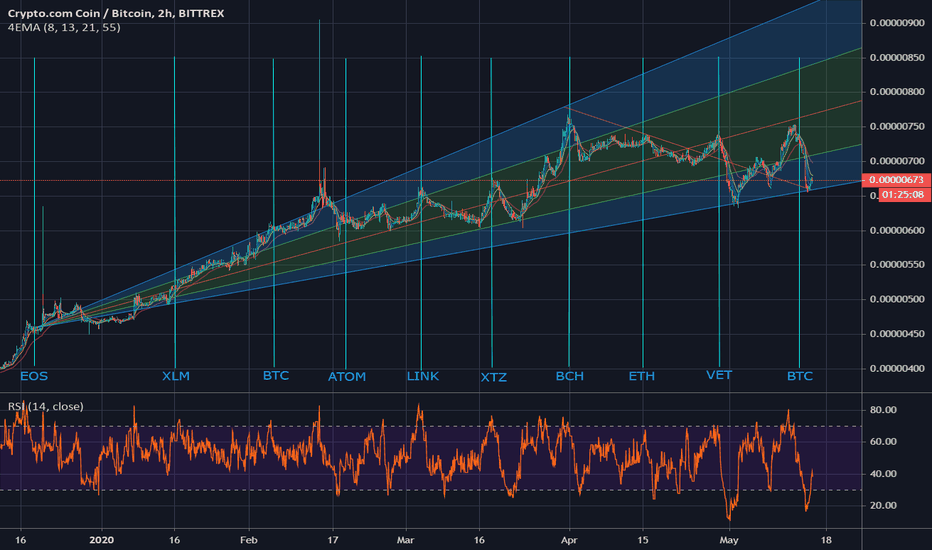
Task: Click the Mar date on time axis
Action: point(405,540)
